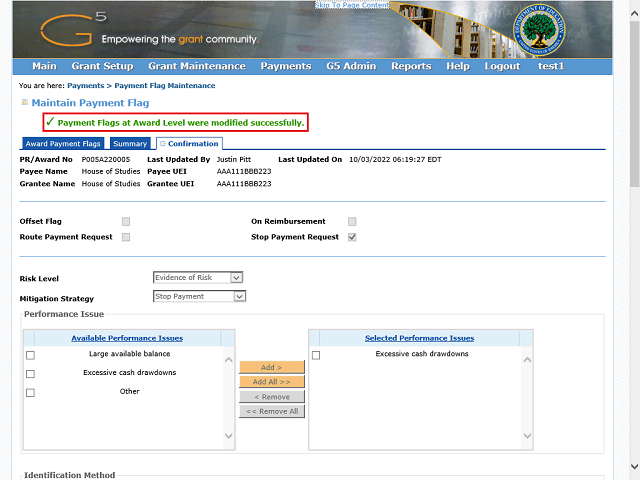Viewport: 640px width, 480px height.
Task: Click the Last Updated On timestamp 10/03/2022 06:19:27 EDT
Action: (395, 159)
